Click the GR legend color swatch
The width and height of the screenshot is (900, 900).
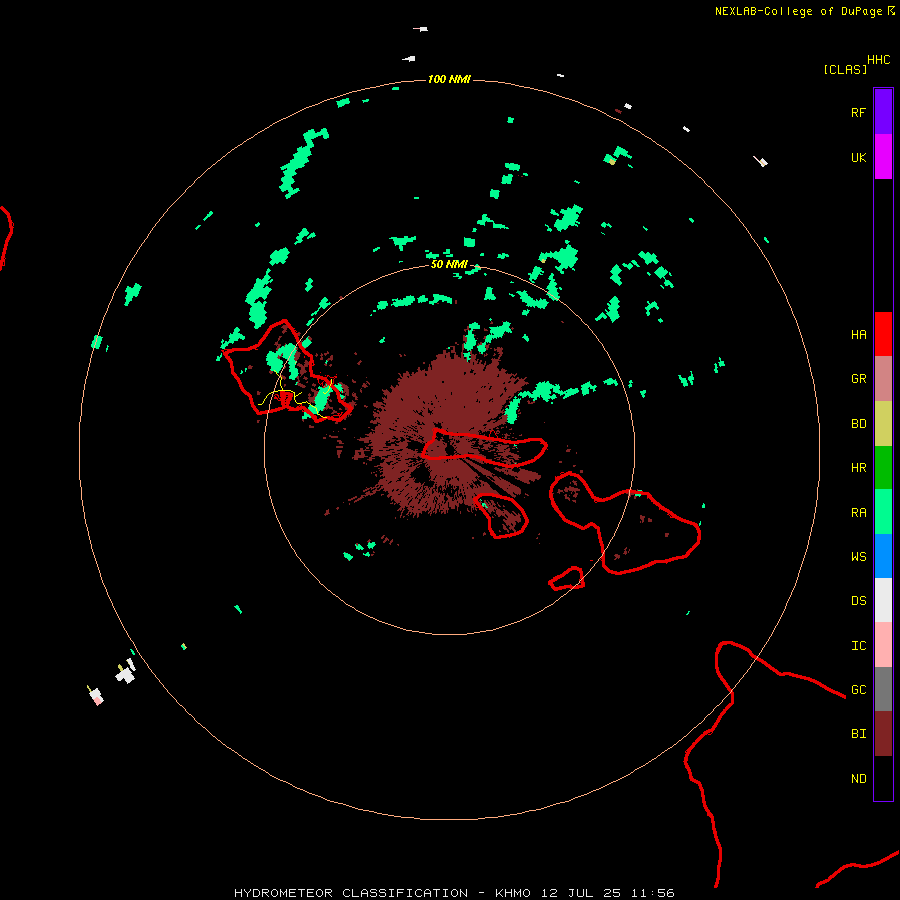tap(883, 379)
